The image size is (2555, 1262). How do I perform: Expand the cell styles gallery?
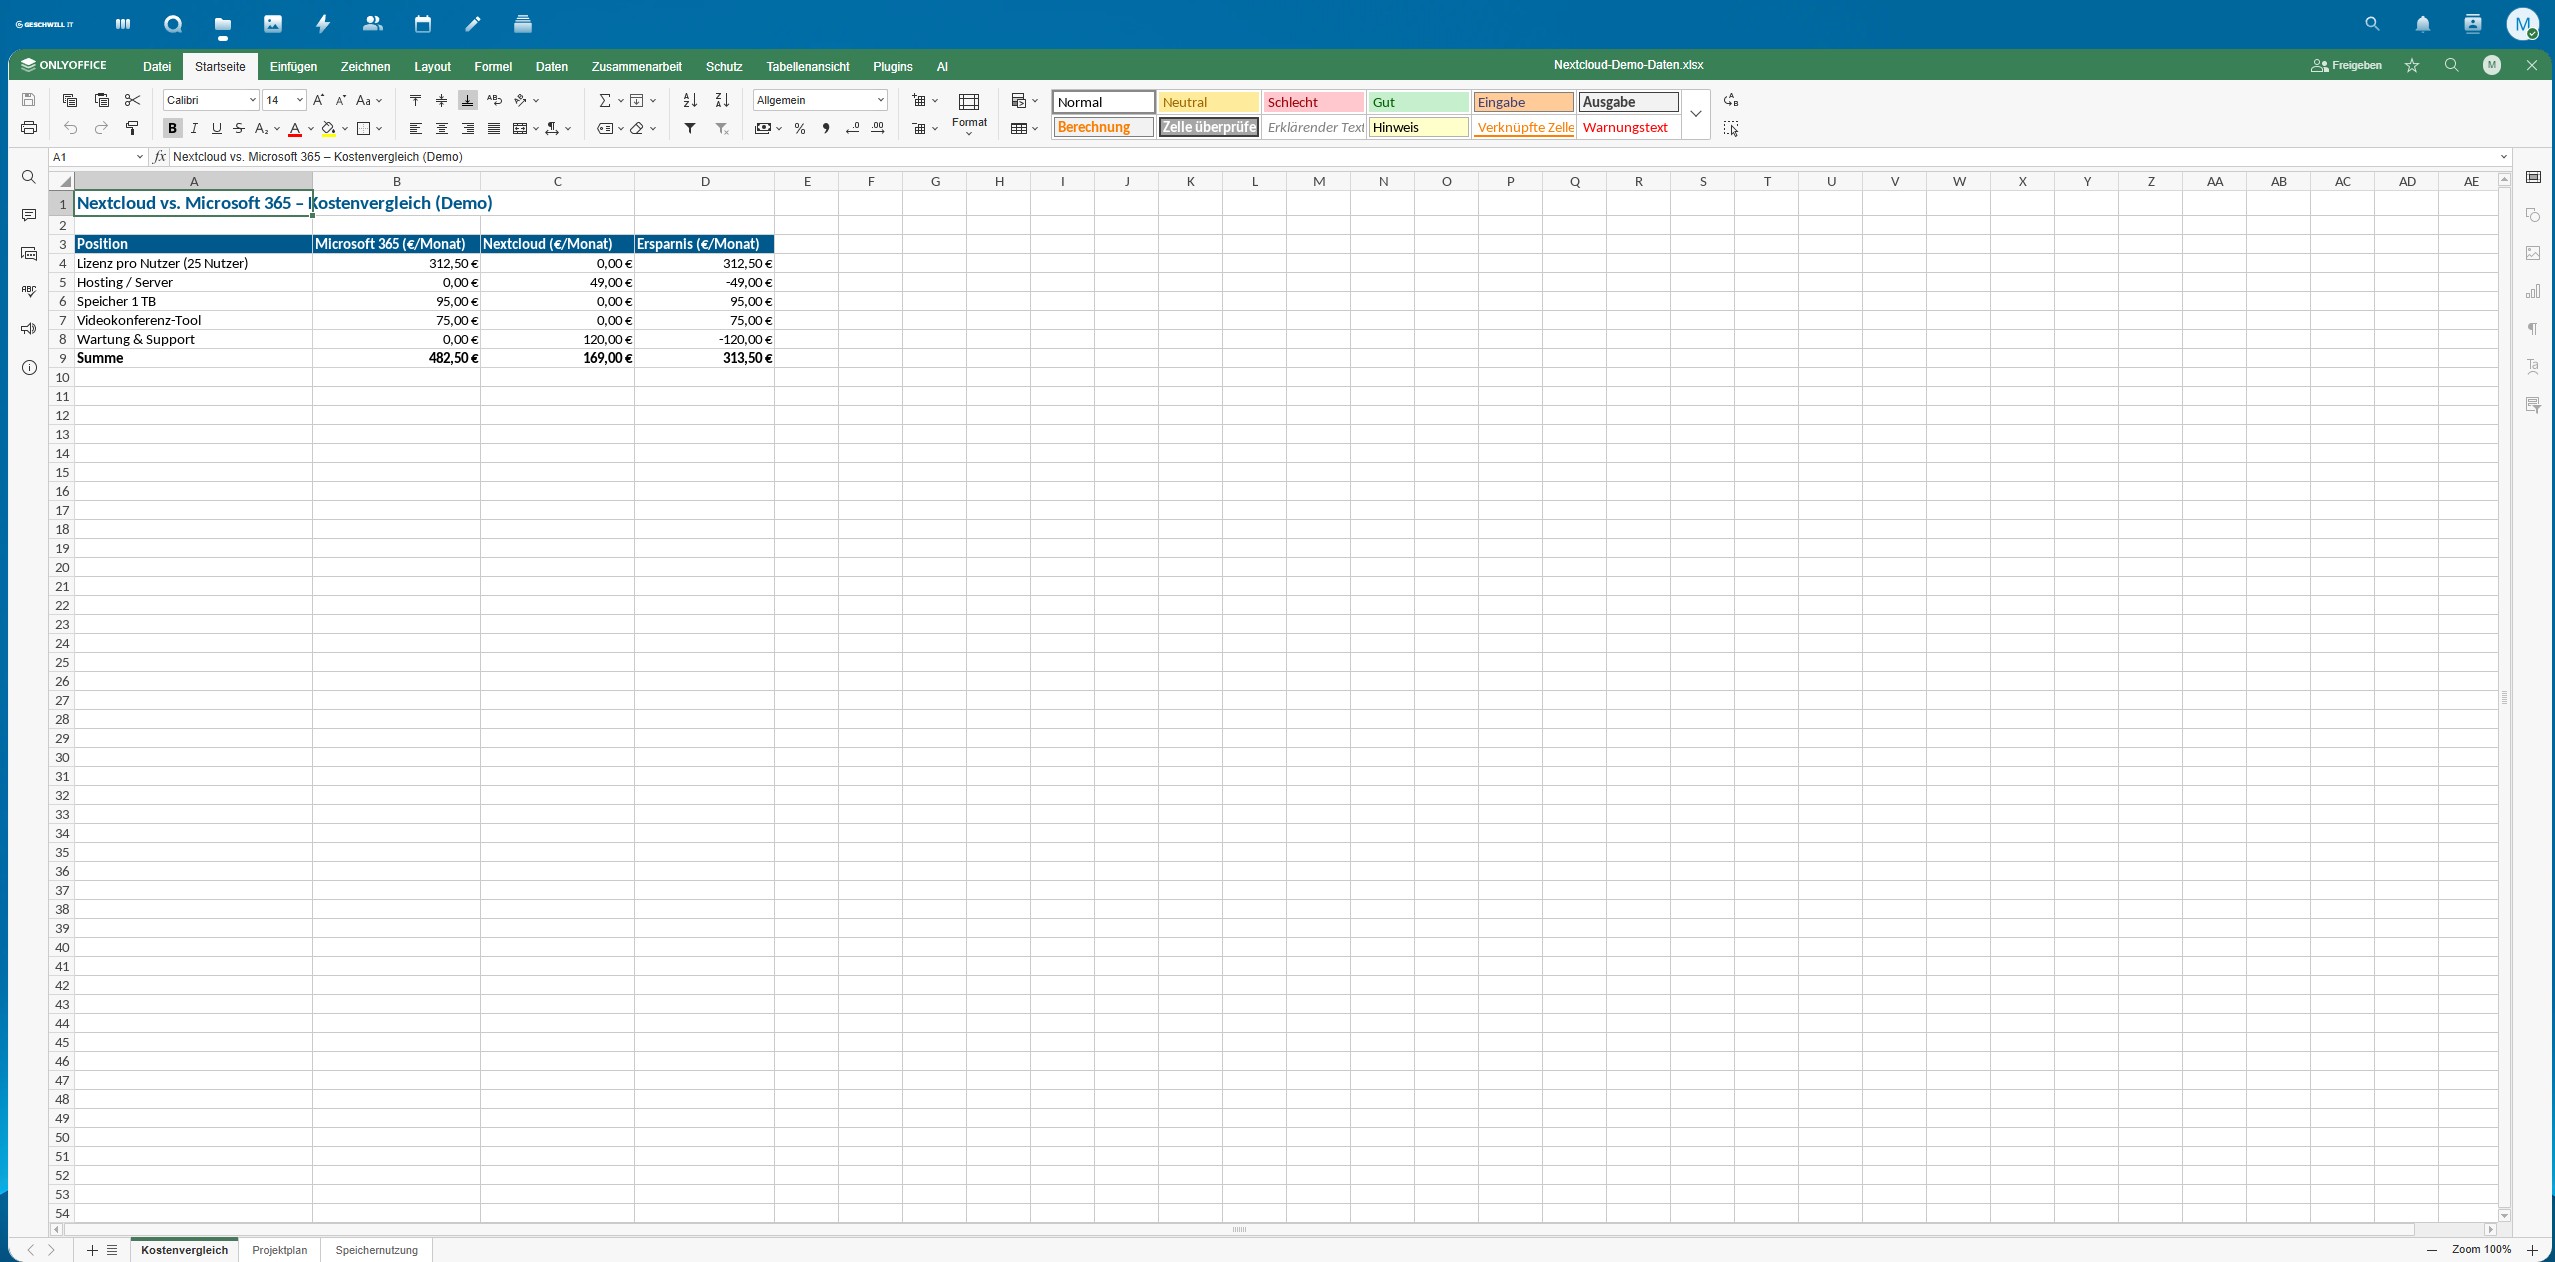coord(1696,114)
